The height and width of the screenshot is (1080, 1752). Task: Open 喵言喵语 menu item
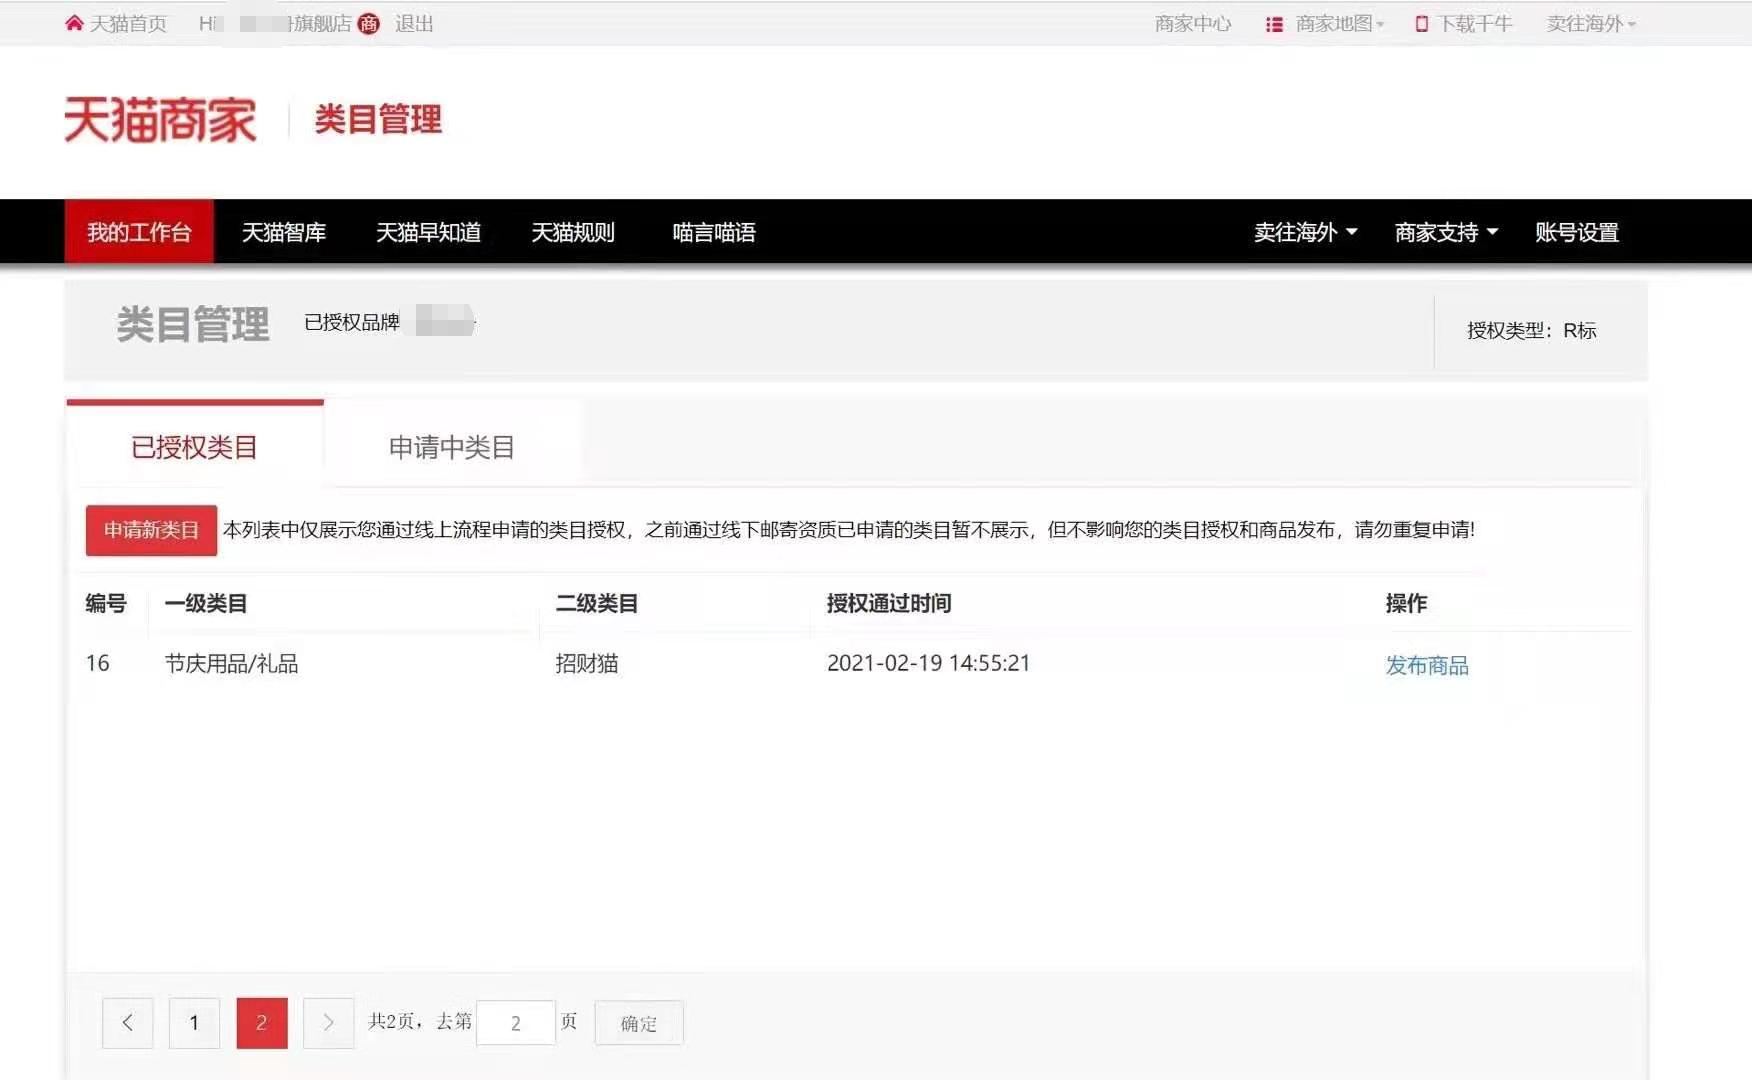(x=714, y=232)
